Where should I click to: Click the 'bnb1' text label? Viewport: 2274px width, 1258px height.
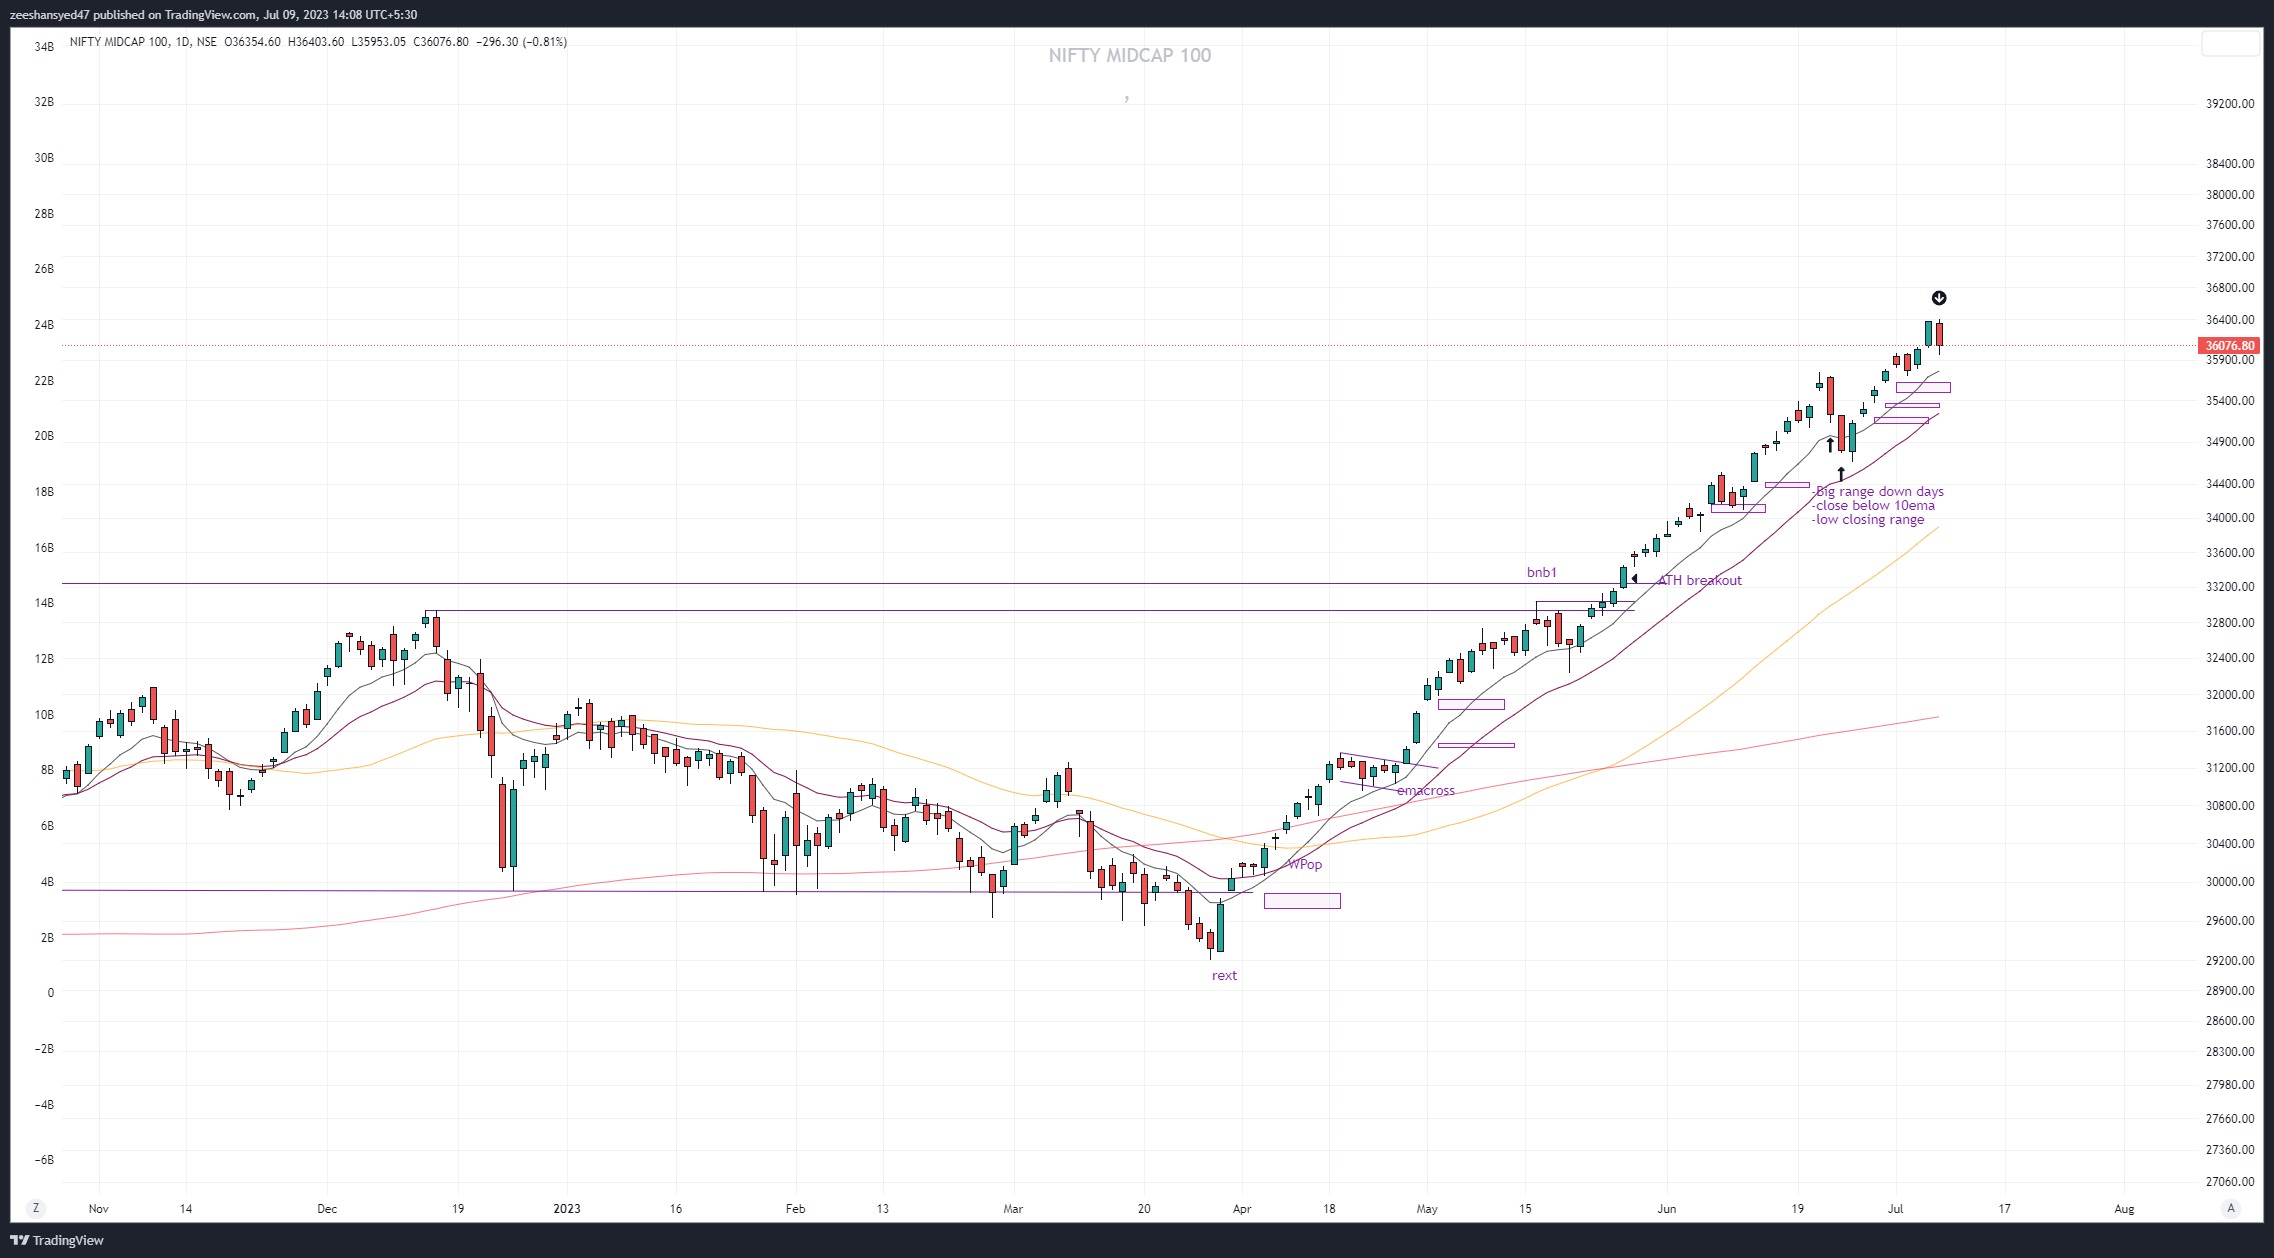tap(1541, 572)
